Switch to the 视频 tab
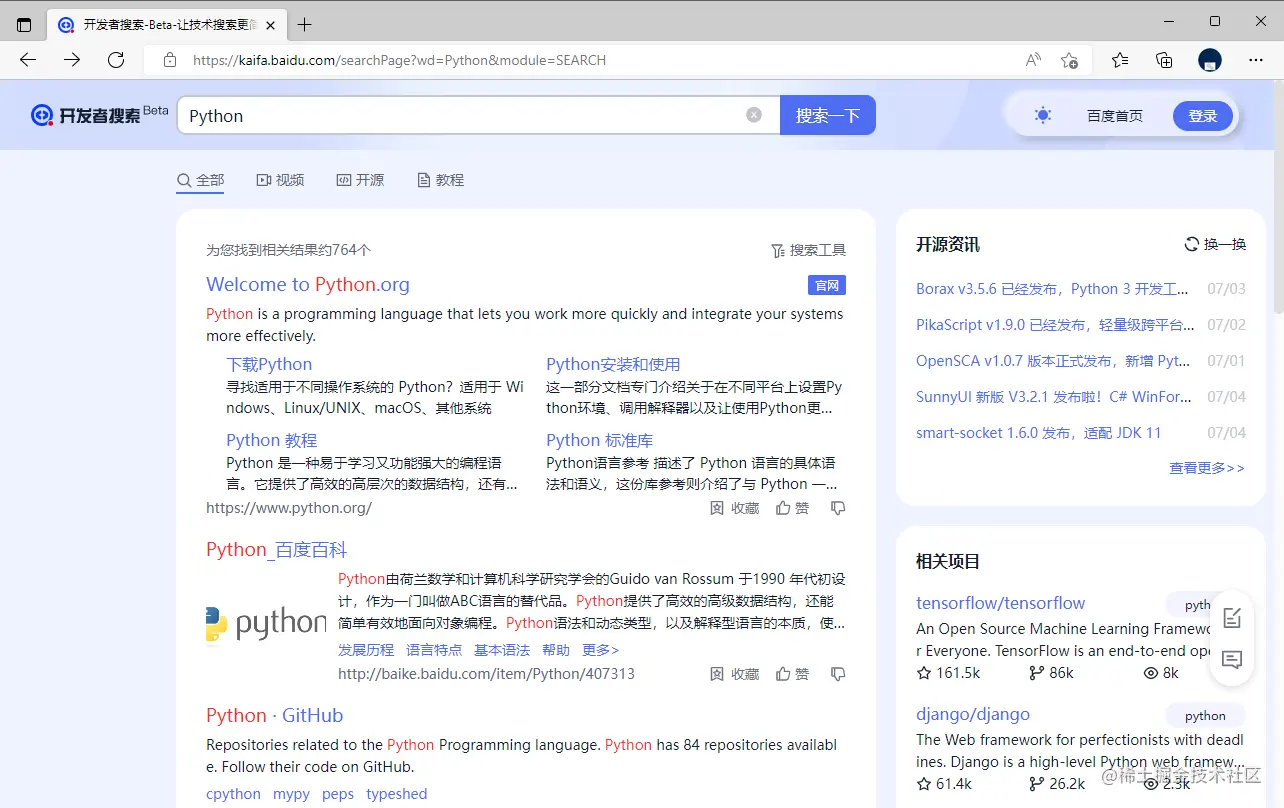 click(x=280, y=180)
